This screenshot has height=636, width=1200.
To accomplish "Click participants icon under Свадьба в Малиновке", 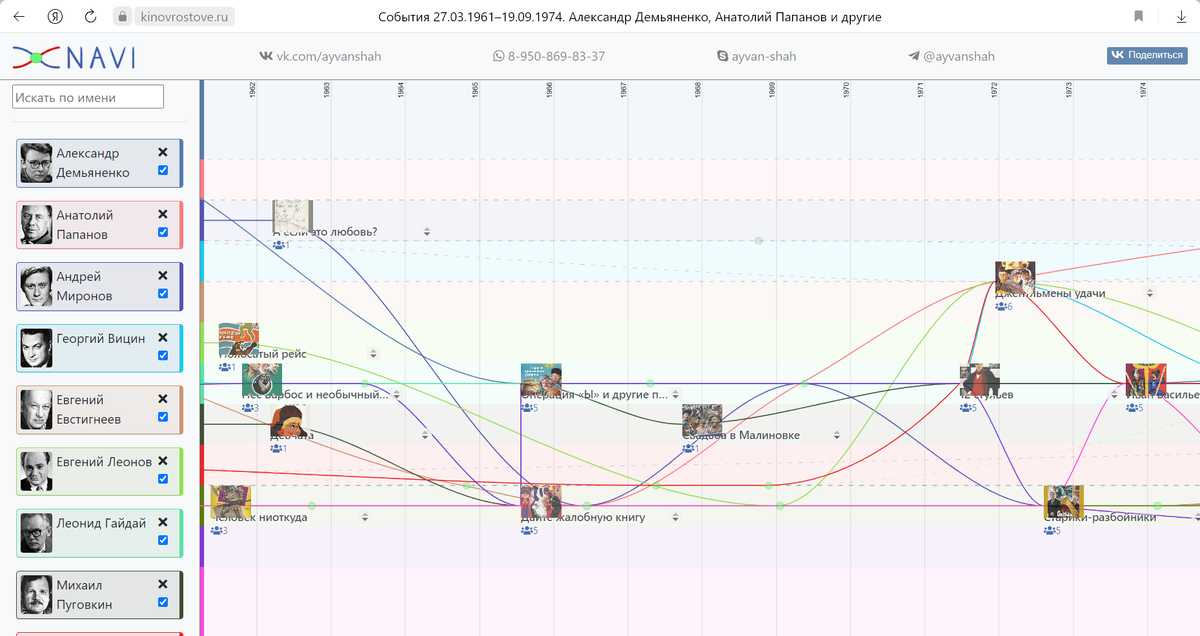I will pyautogui.click(x=690, y=449).
